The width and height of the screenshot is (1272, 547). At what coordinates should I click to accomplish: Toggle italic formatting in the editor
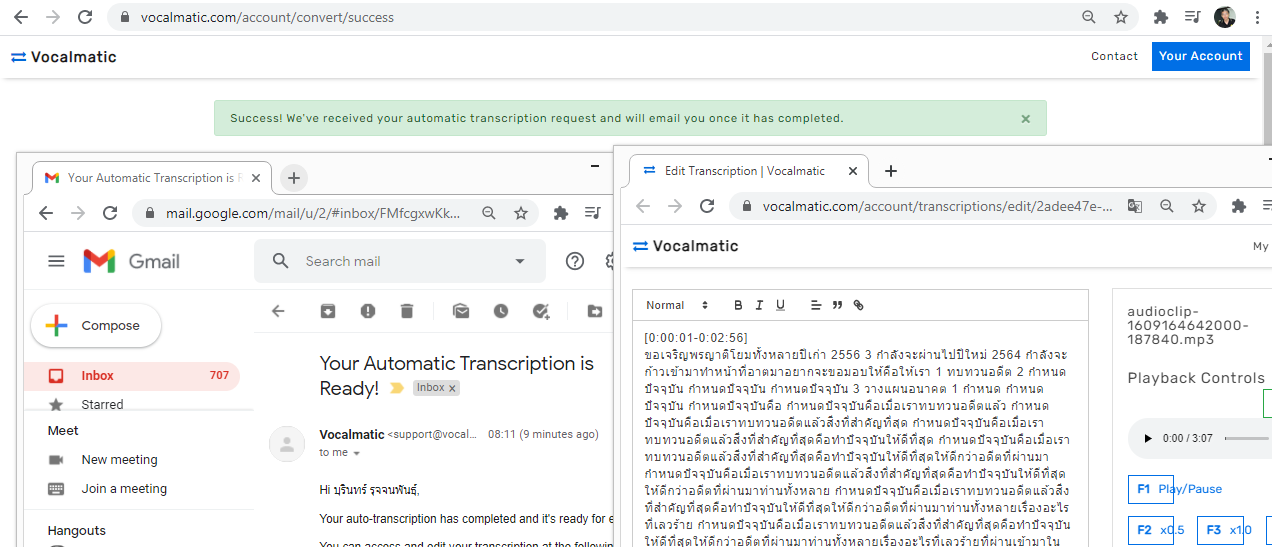[760, 305]
